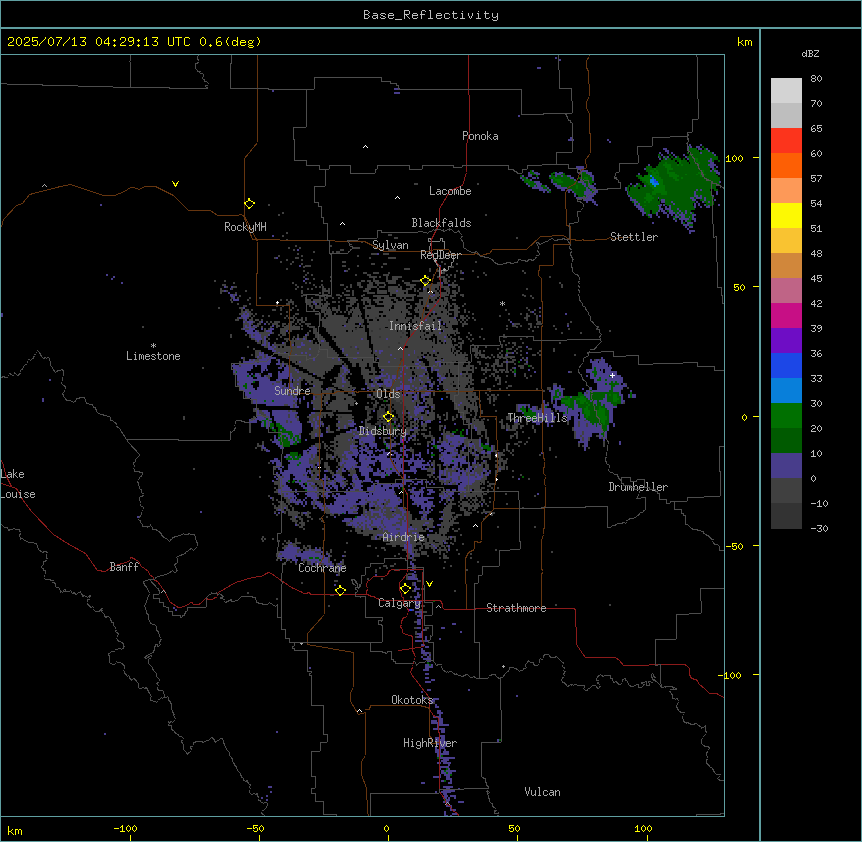Click the yellow station marker below Cochrane
This screenshot has width=862, height=842.
pyautogui.click(x=340, y=590)
